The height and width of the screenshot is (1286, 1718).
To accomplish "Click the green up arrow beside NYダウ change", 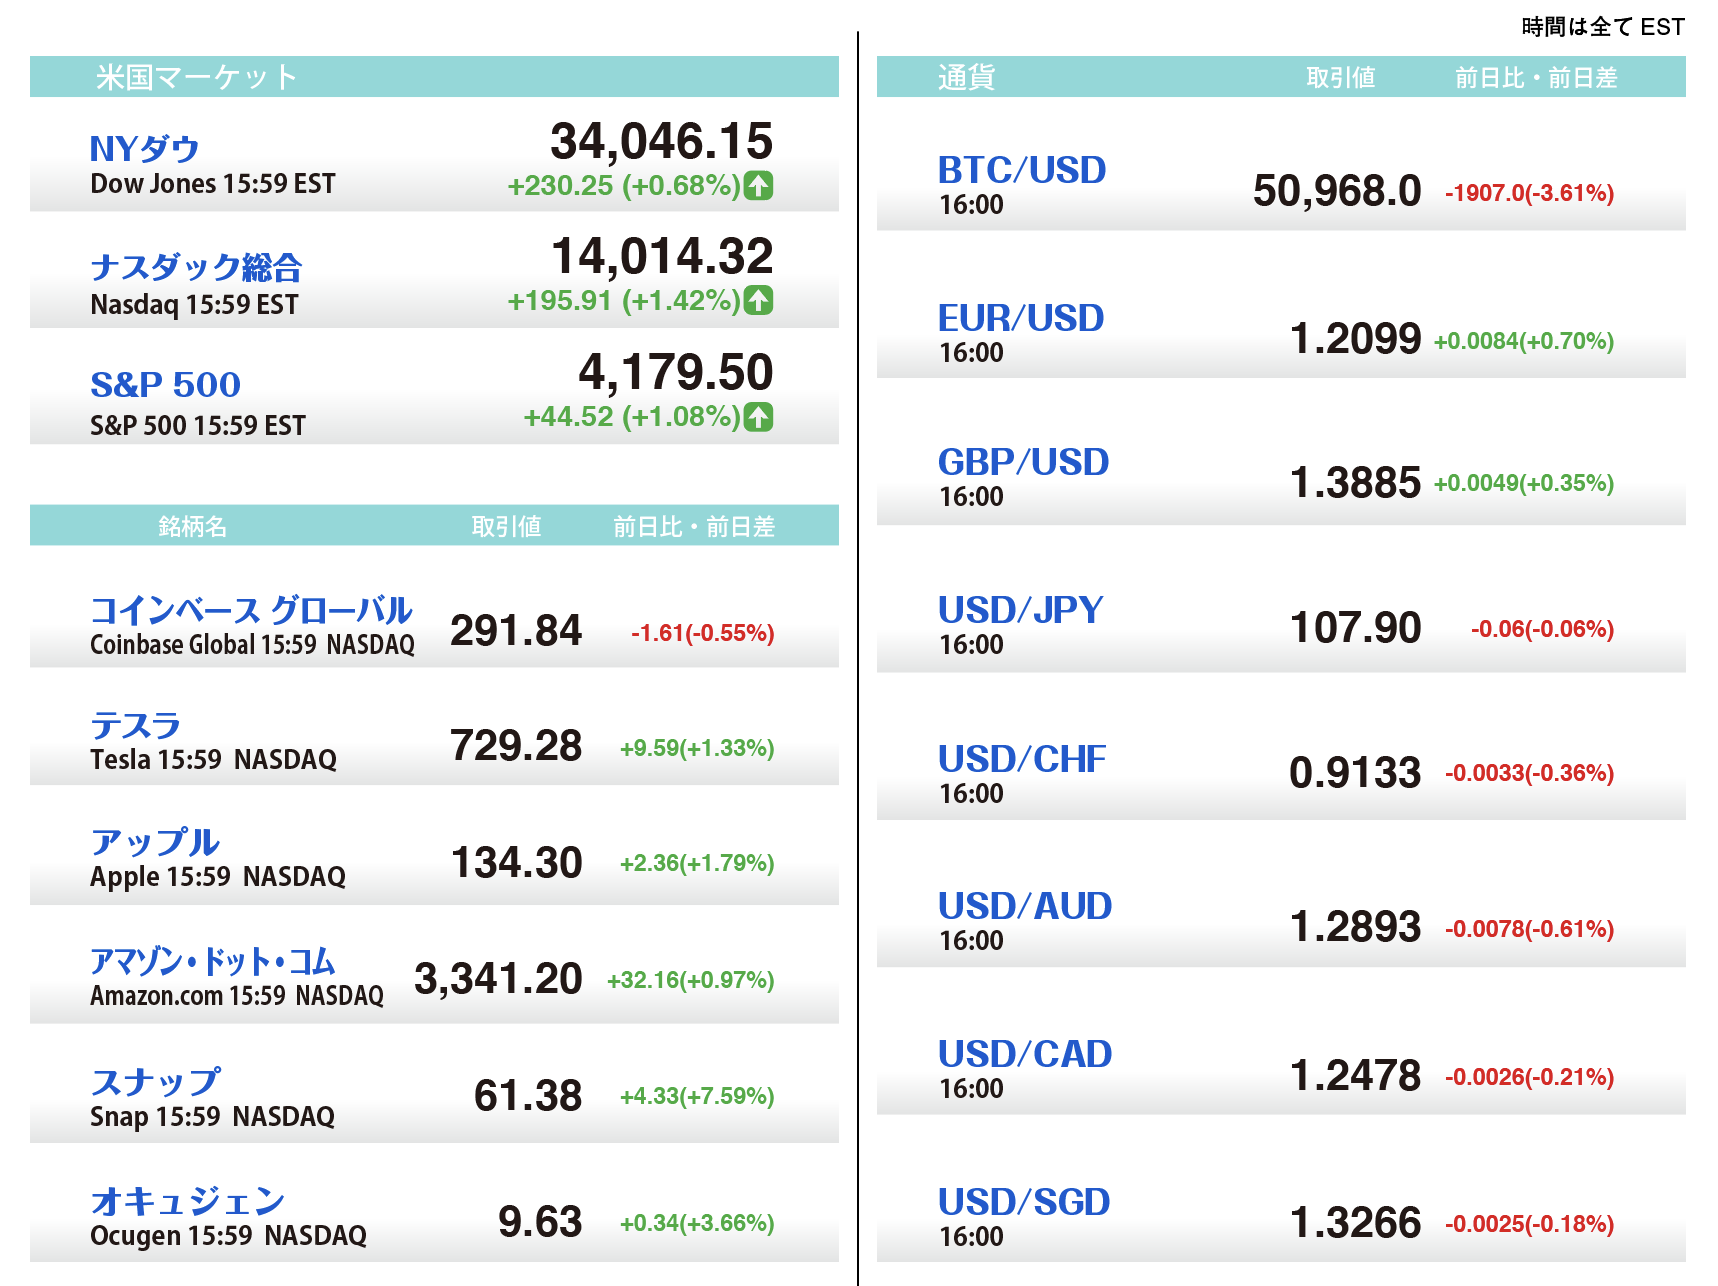I will [x=758, y=185].
